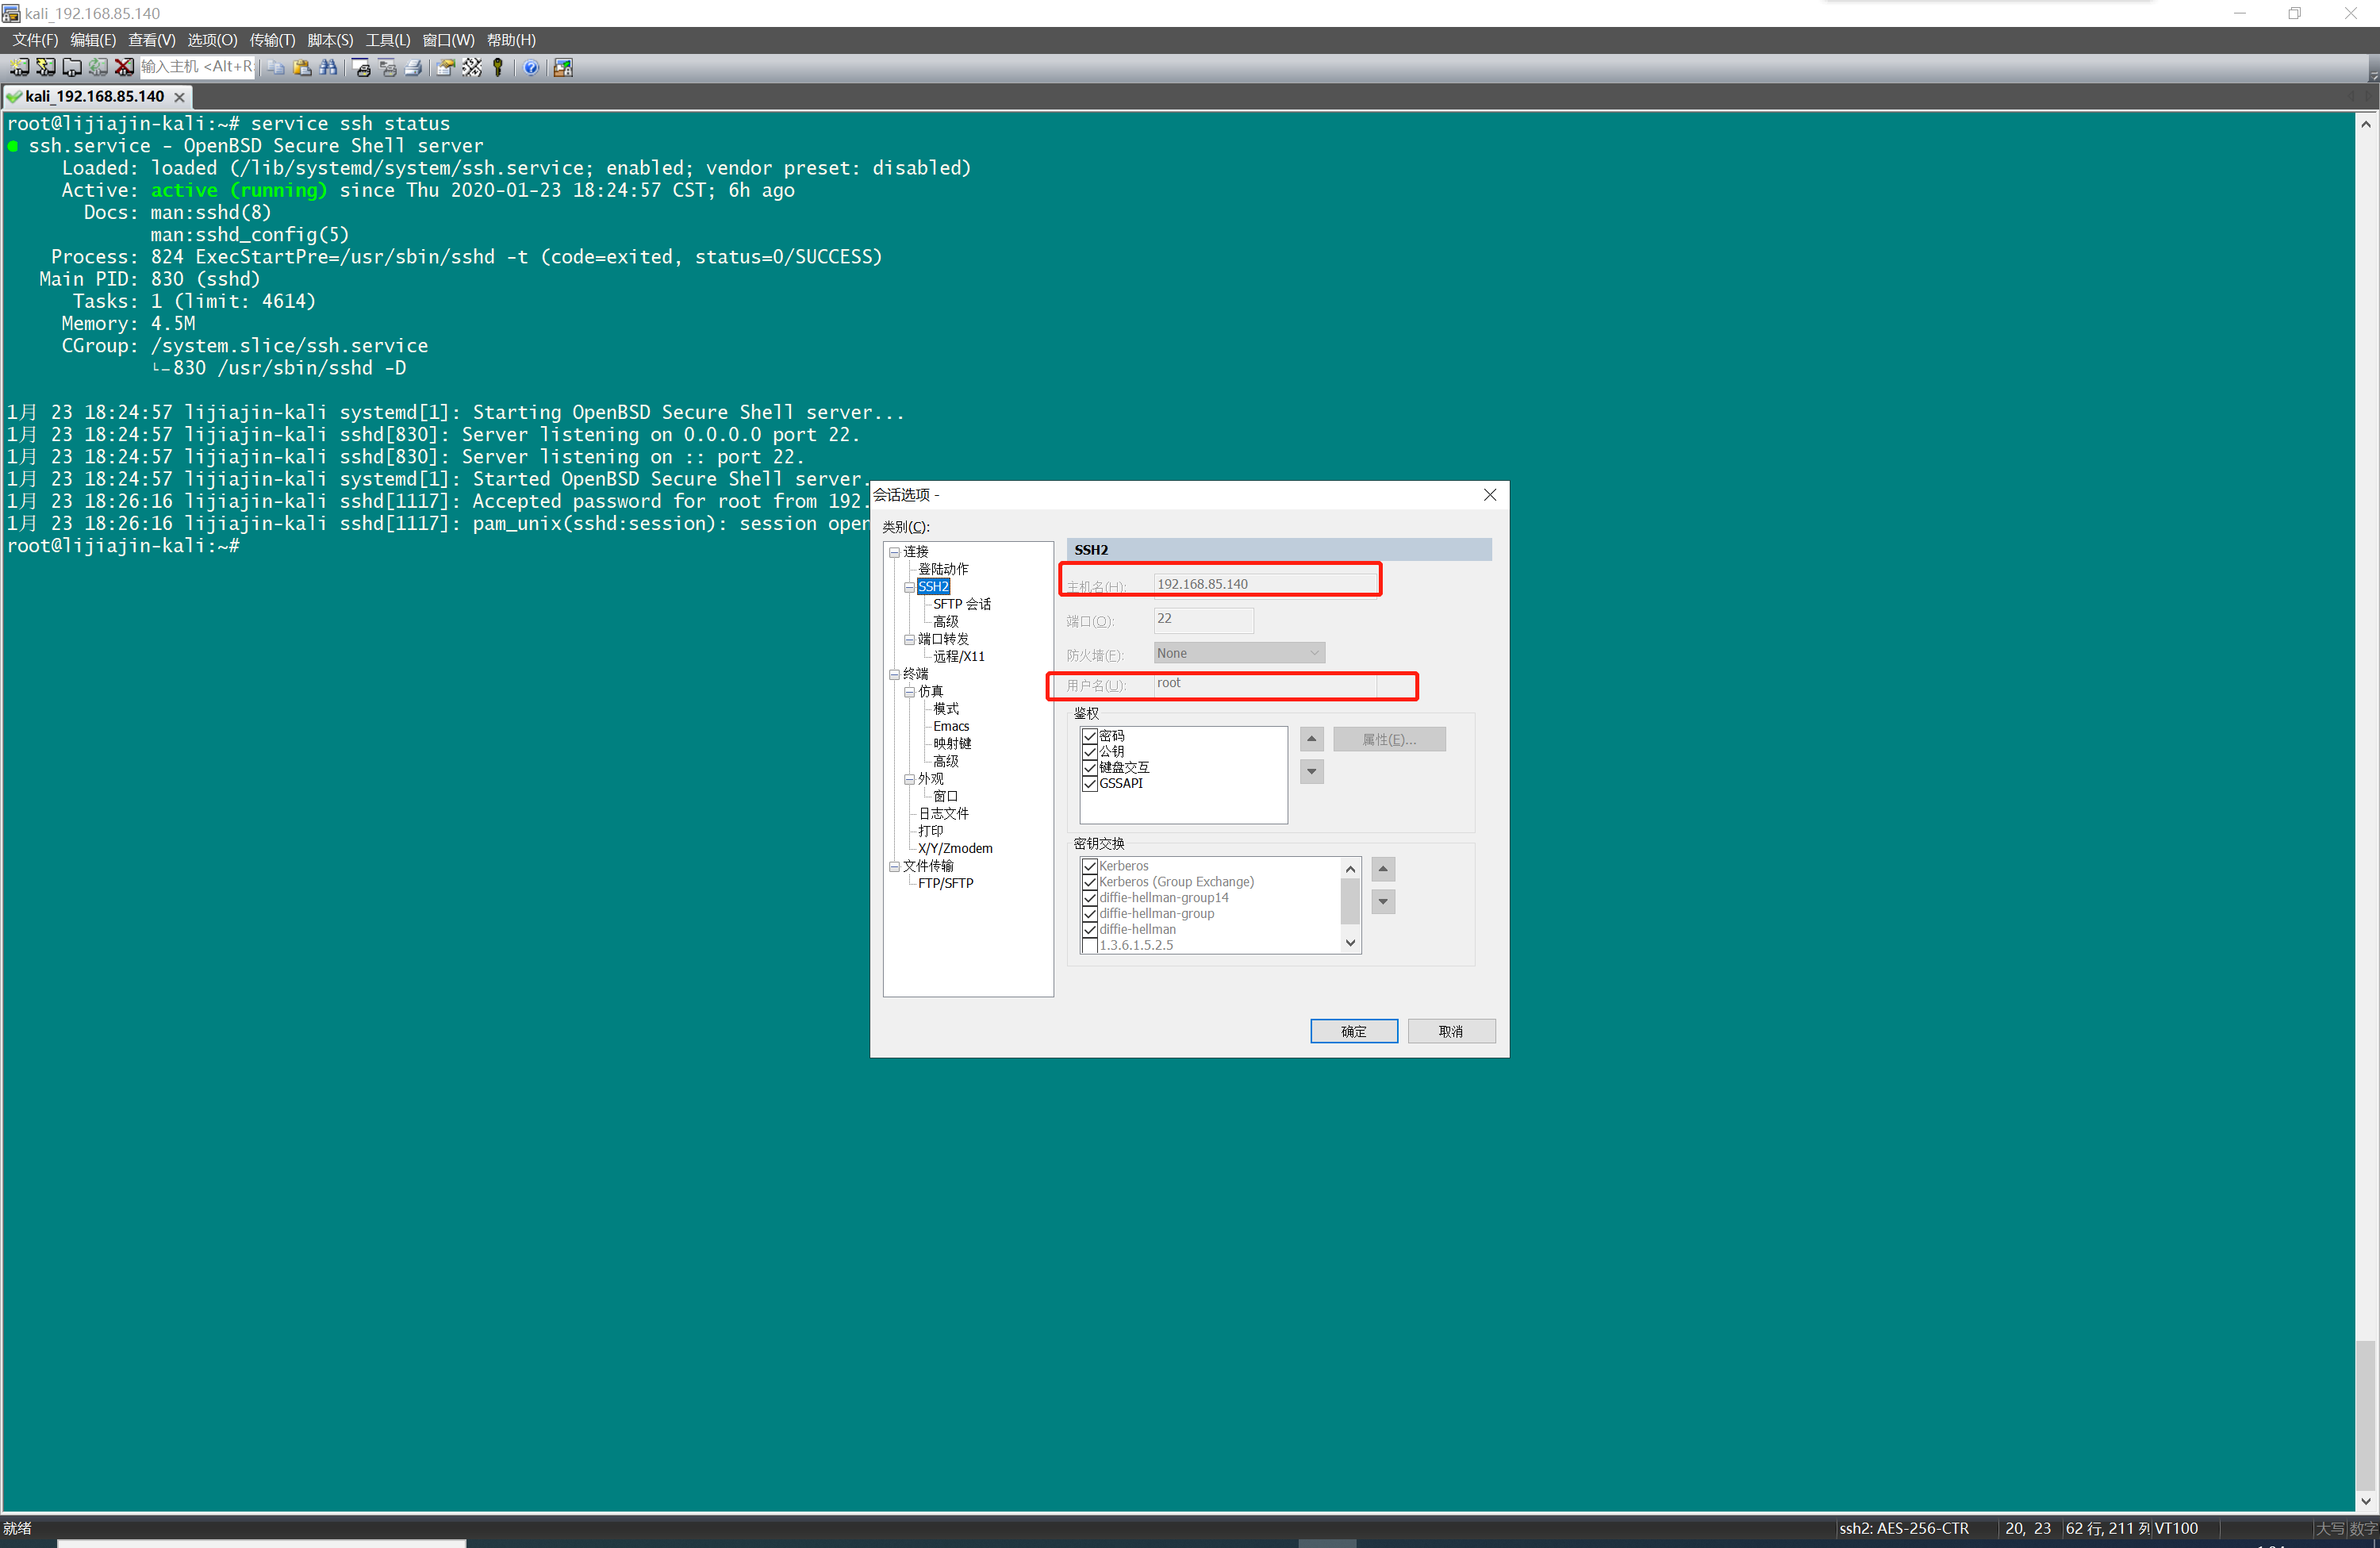Select SFTP 会话 in category tree

point(962,604)
